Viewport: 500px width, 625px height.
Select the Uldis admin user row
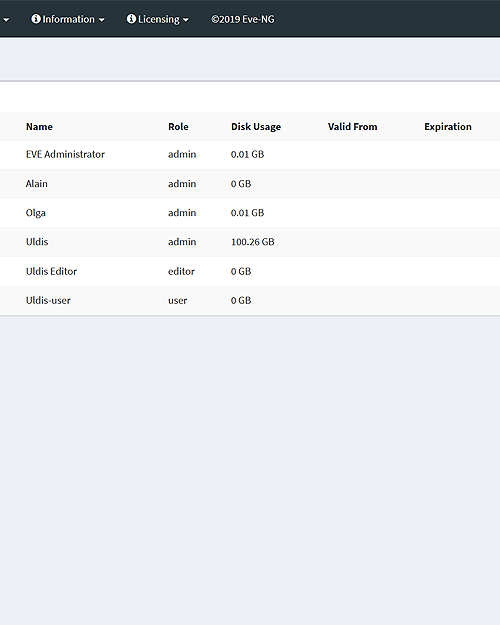[x=250, y=242]
